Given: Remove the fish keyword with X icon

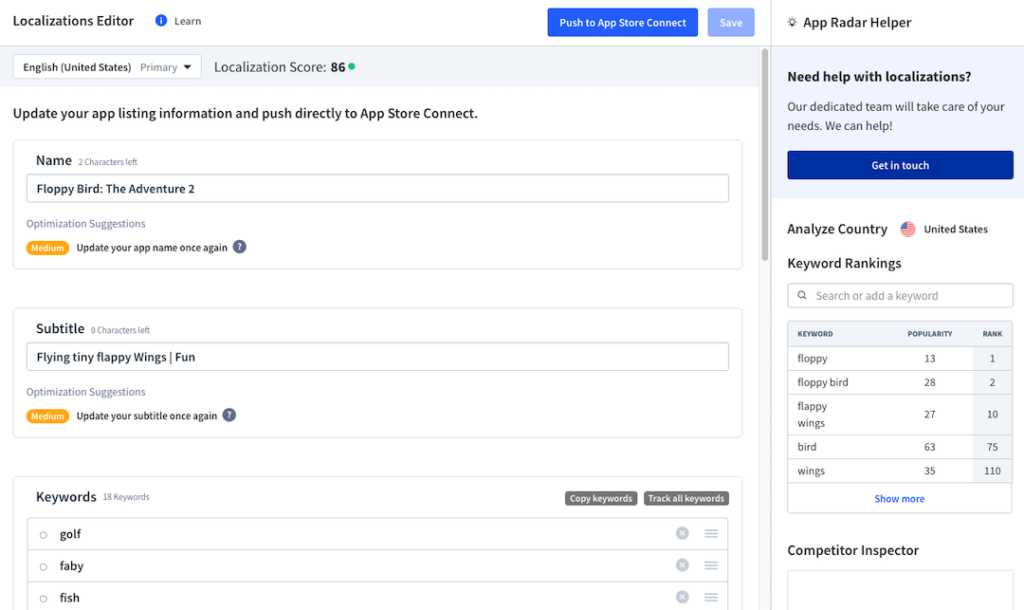Looking at the screenshot, I should (682, 597).
